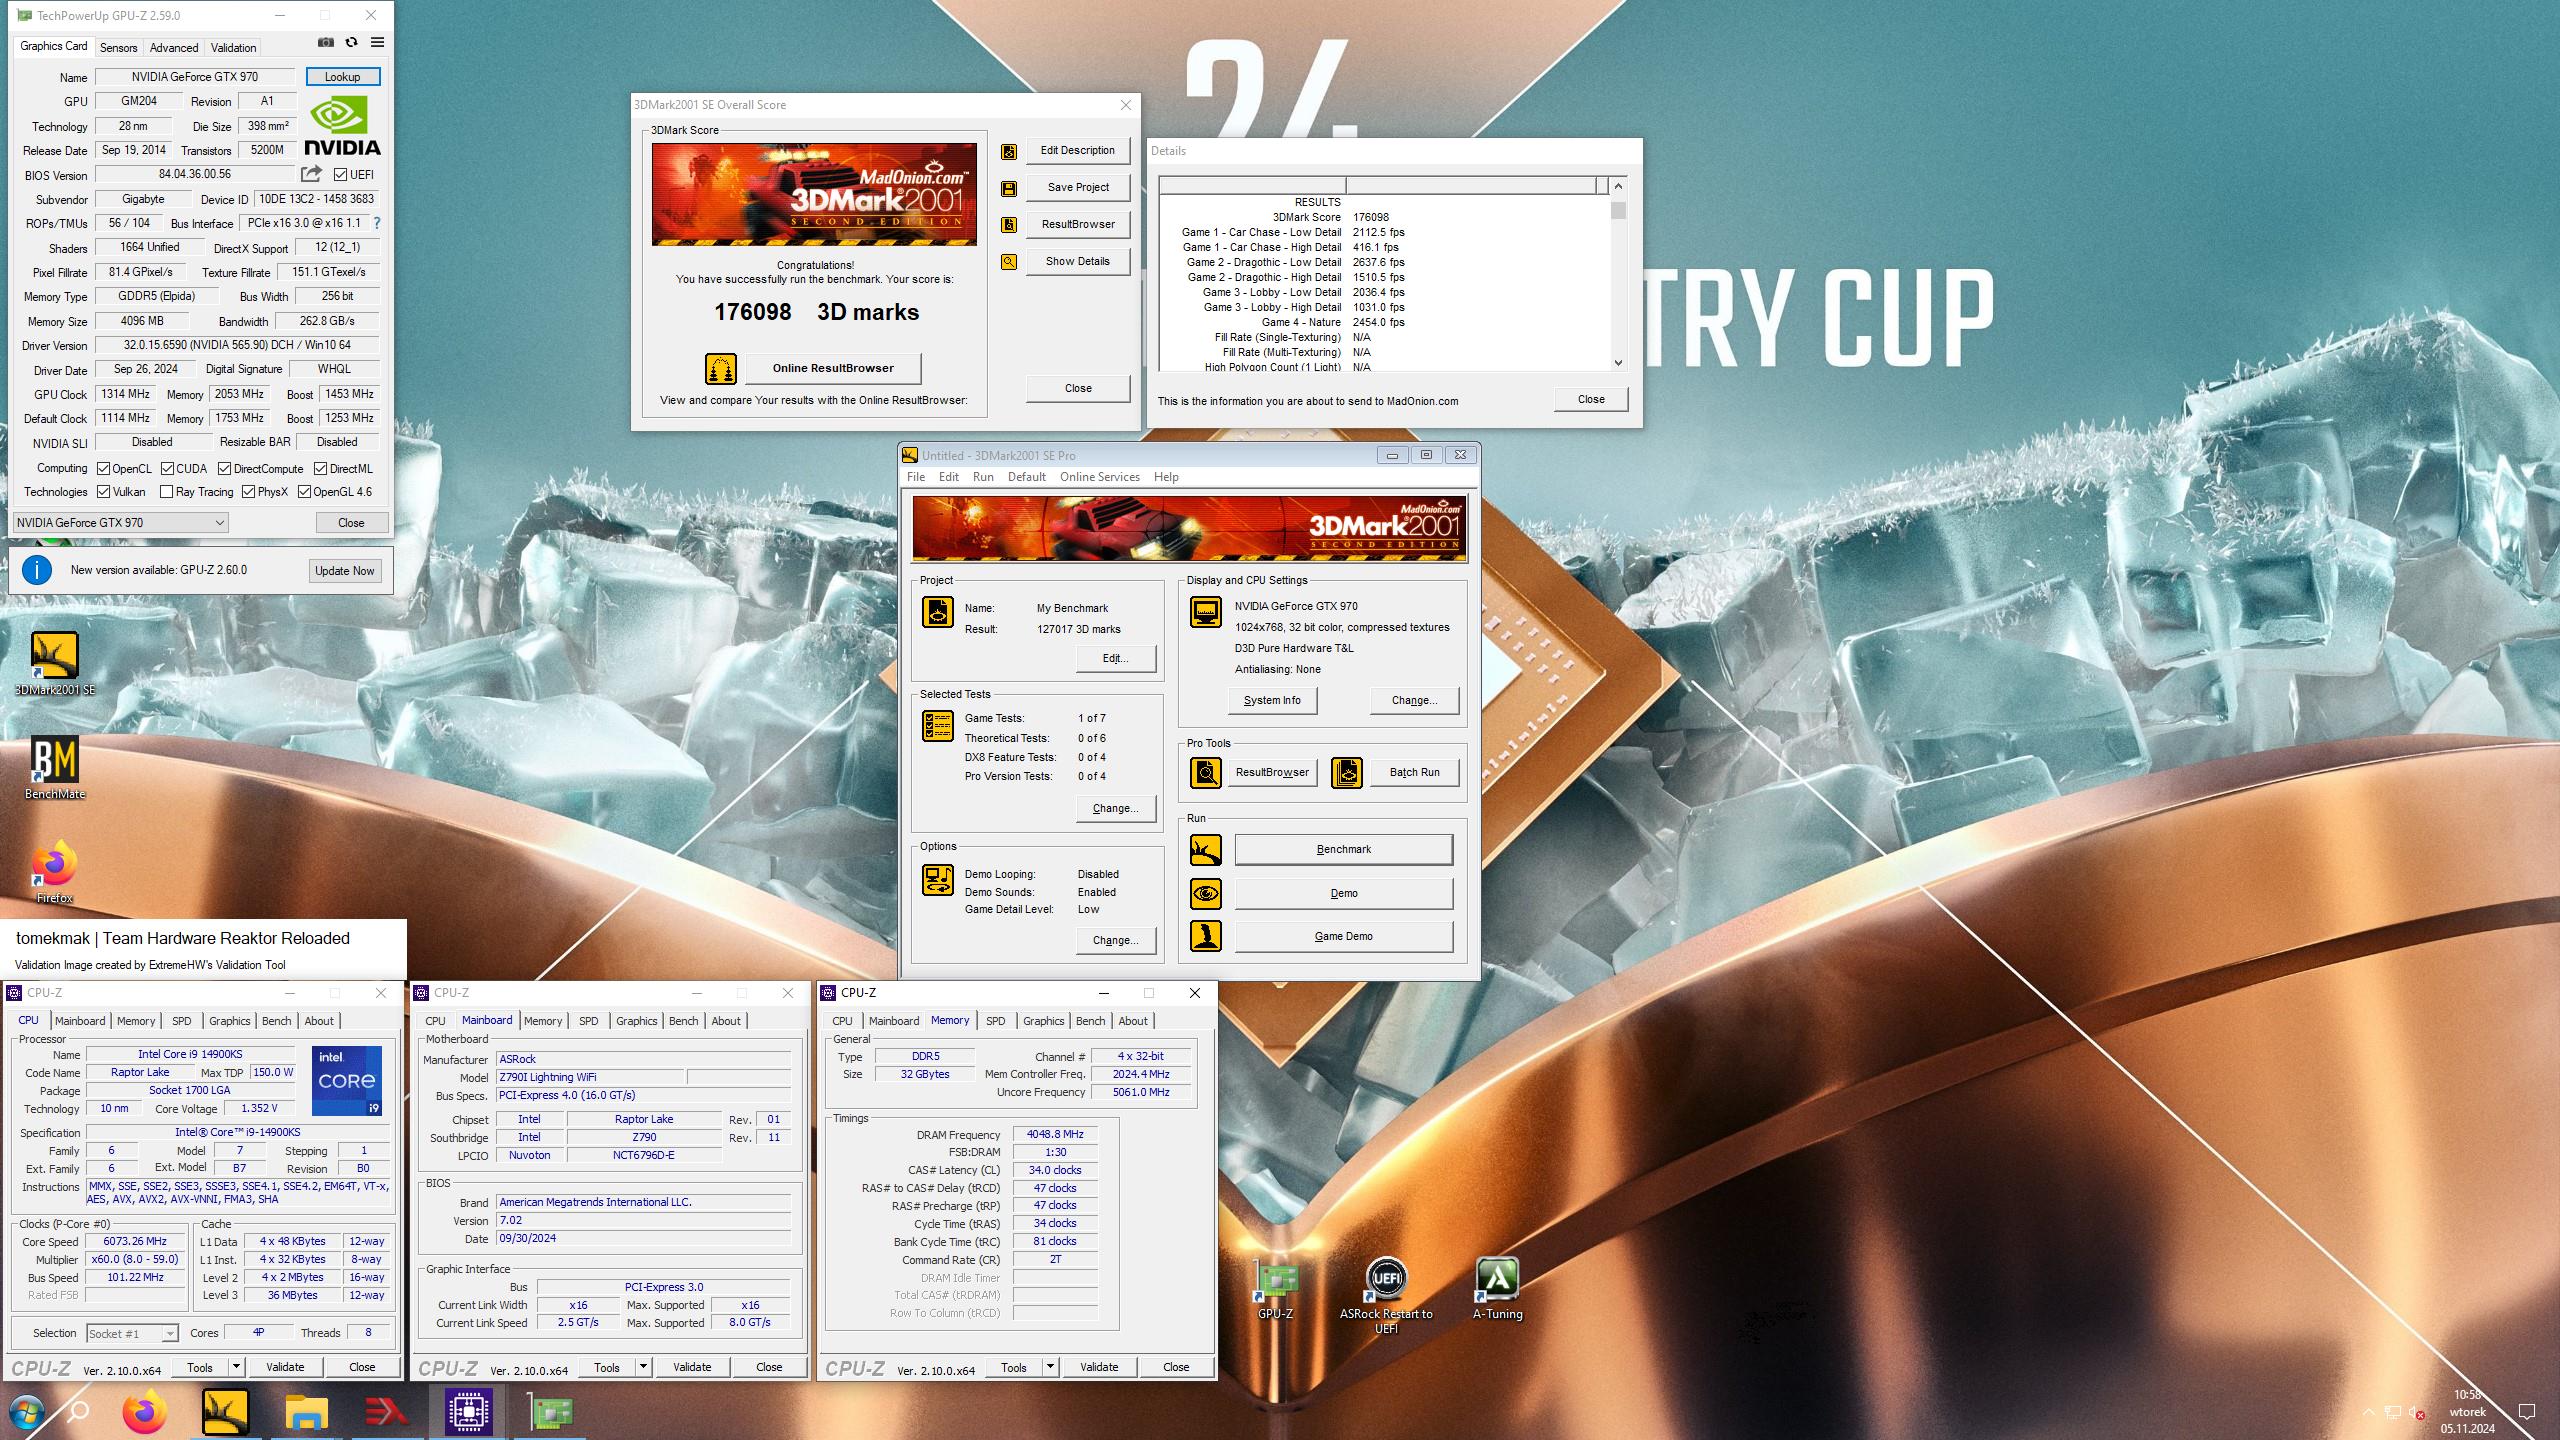This screenshot has width=2560, height=1440.
Task: Switch to the Sensors tab in GPU-Z
Action: click(x=118, y=48)
